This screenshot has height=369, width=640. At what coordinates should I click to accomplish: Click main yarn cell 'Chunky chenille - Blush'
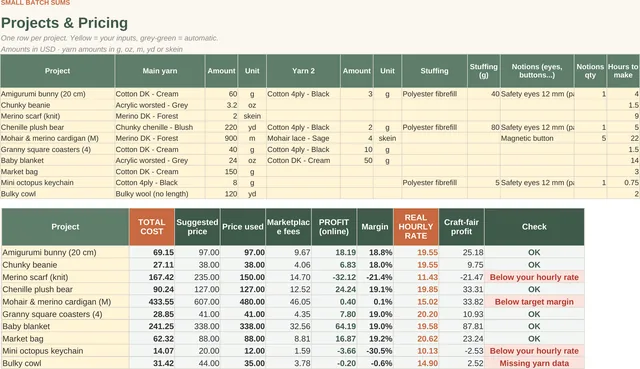(160, 127)
